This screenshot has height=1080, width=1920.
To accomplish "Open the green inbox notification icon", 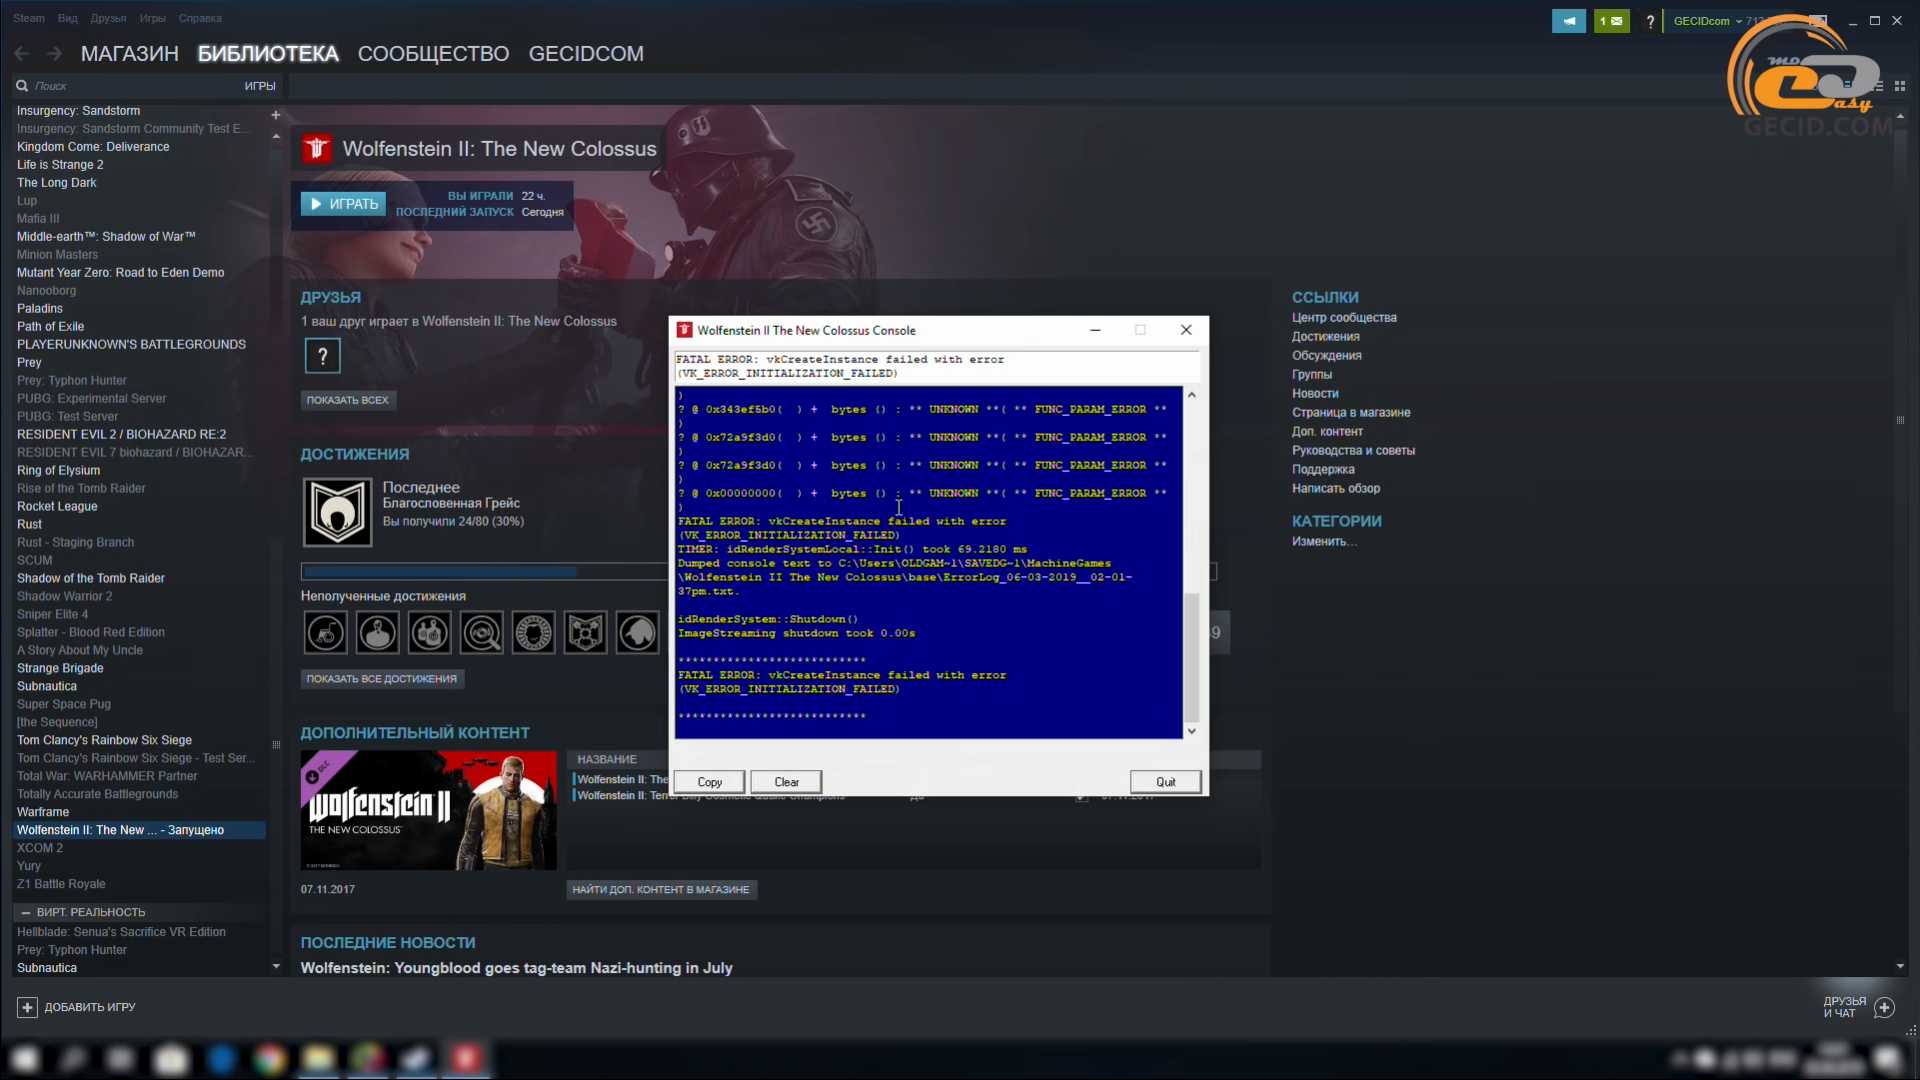I will pyautogui.click(x=1611, y=21).
